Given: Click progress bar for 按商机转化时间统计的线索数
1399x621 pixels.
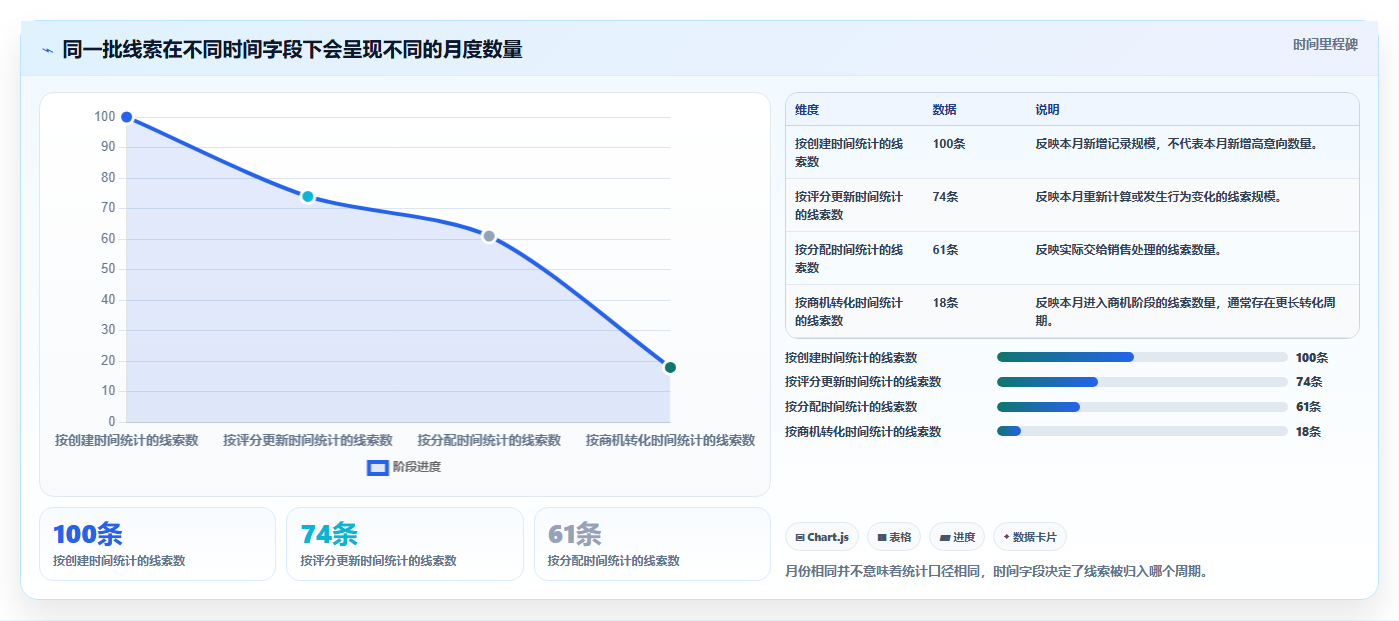Looking at the screenshot, I should (x=1142, y=431).
